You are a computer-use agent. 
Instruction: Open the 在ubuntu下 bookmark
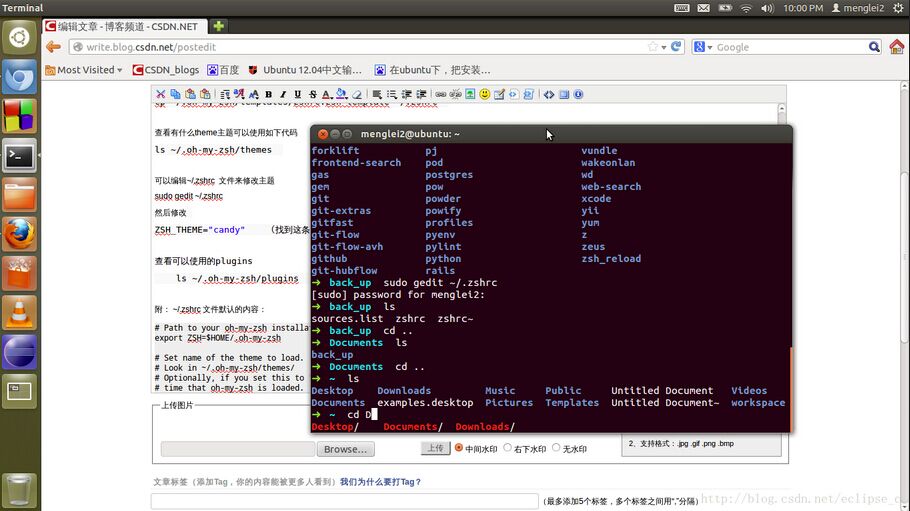pos(432,70)
